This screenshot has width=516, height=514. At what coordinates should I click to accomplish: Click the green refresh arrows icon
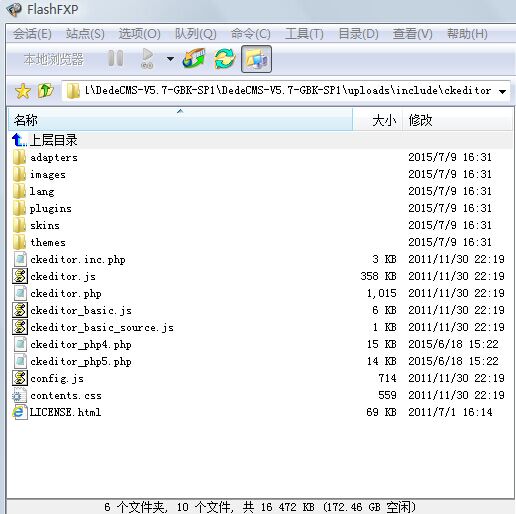[225, 59]
